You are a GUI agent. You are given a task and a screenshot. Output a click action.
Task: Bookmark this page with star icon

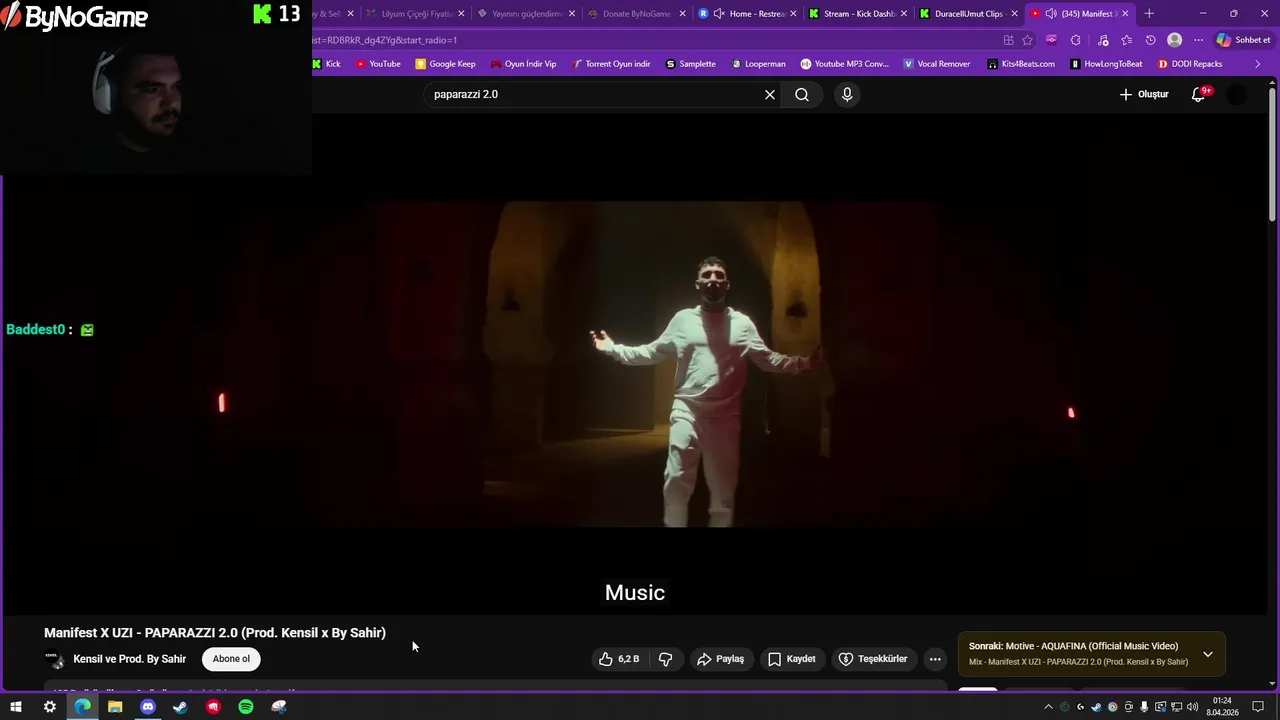pyautogui.click(x=1027, y=40)
